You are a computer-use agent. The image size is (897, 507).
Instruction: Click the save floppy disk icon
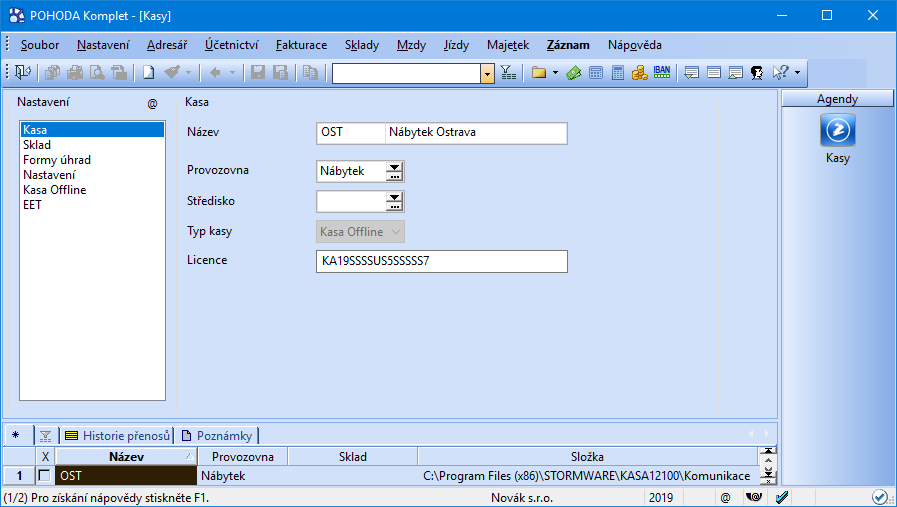point(258,72)
